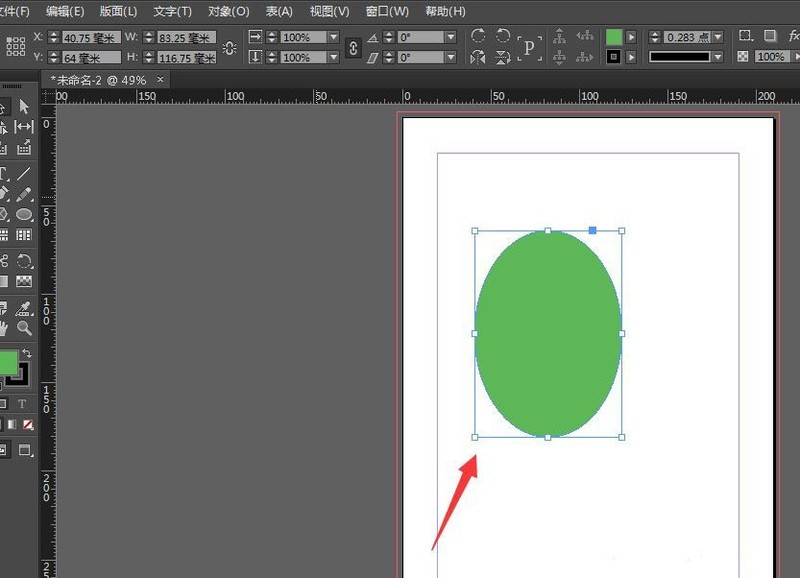Open the 对象(O) menu
The image size is (800, 578).
(228, 11)
